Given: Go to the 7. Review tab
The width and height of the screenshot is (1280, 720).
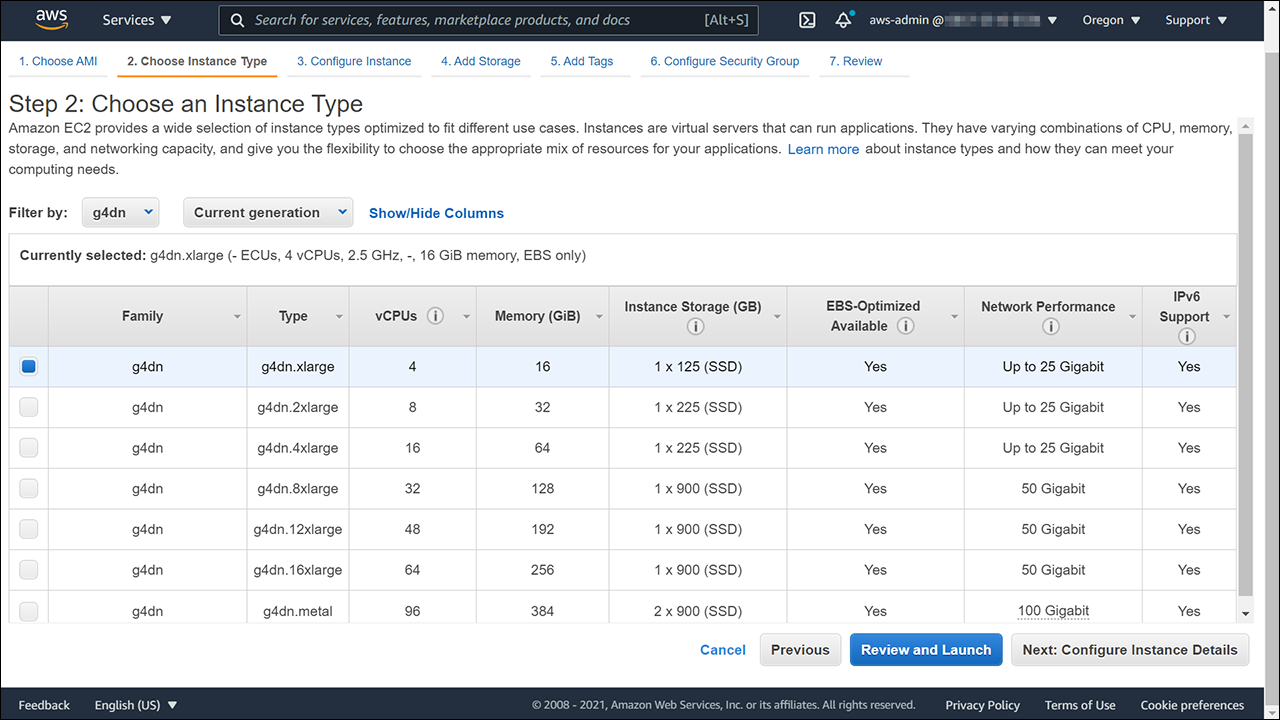Looking at the screenshot, I should [x=856, y=61].
